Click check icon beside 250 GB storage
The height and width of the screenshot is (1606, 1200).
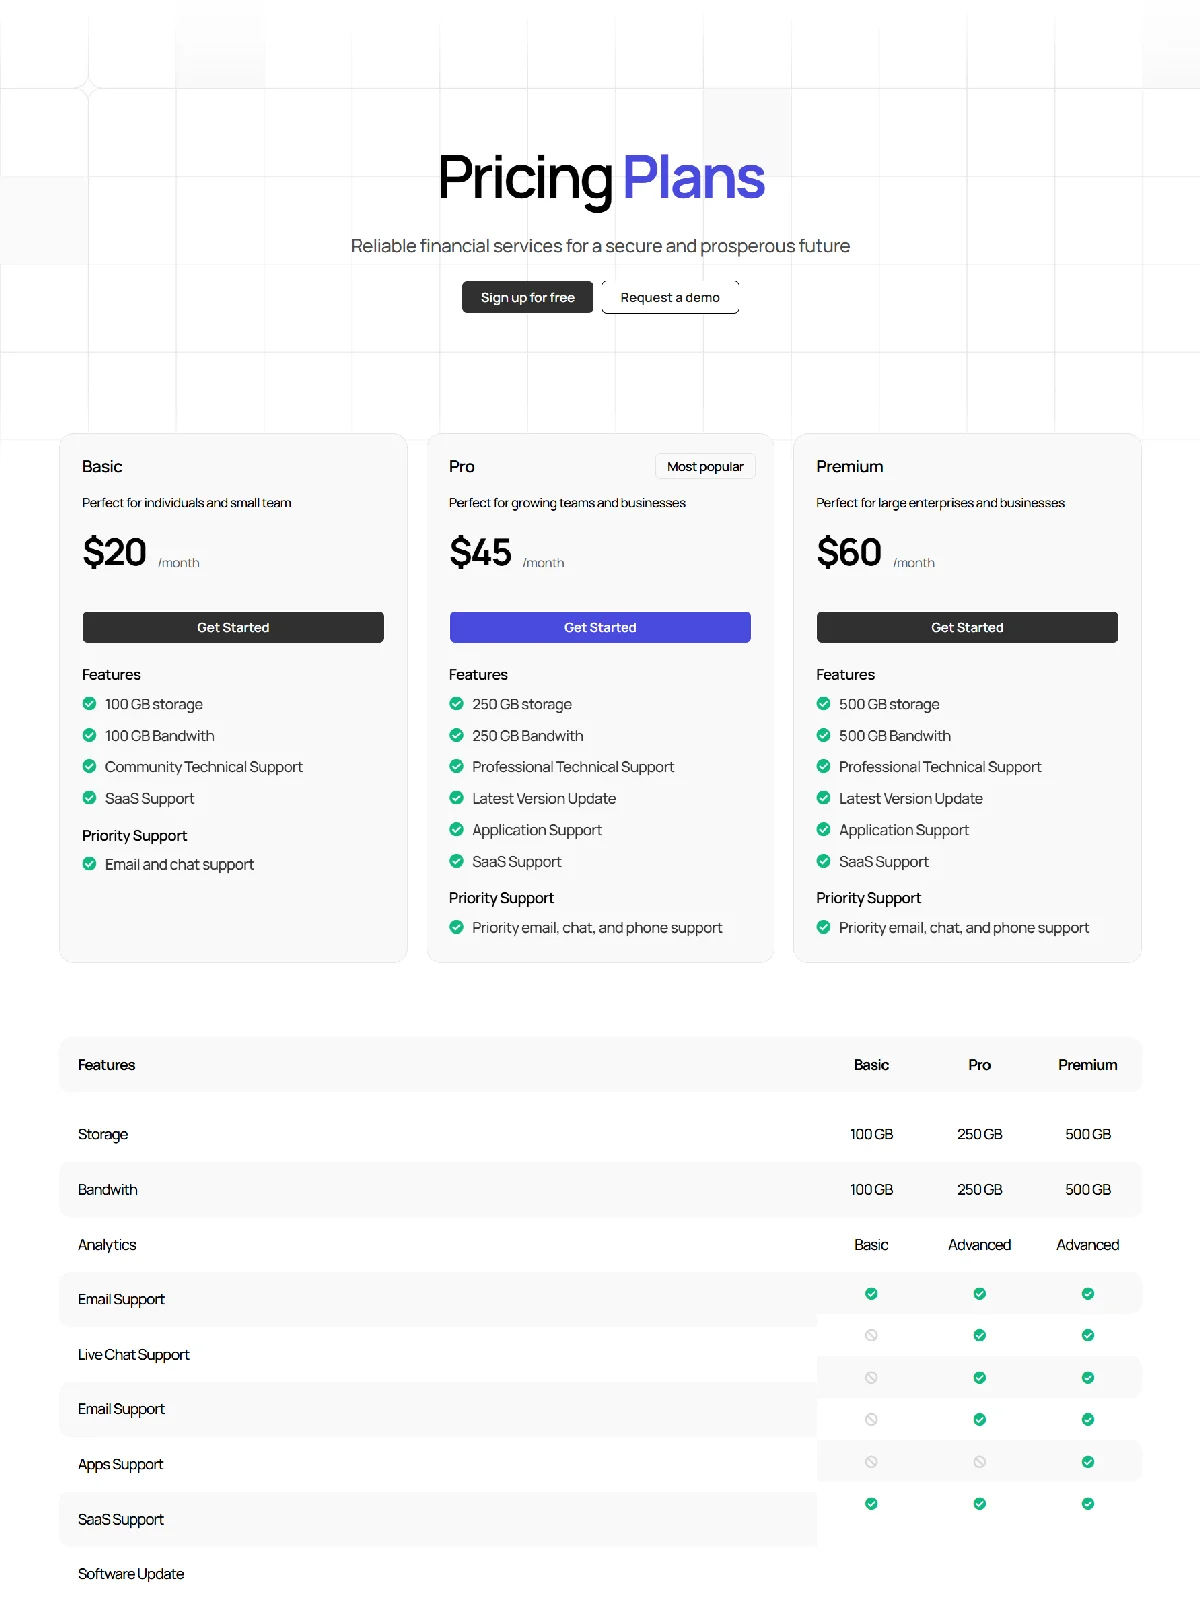[x=456, y=704]
